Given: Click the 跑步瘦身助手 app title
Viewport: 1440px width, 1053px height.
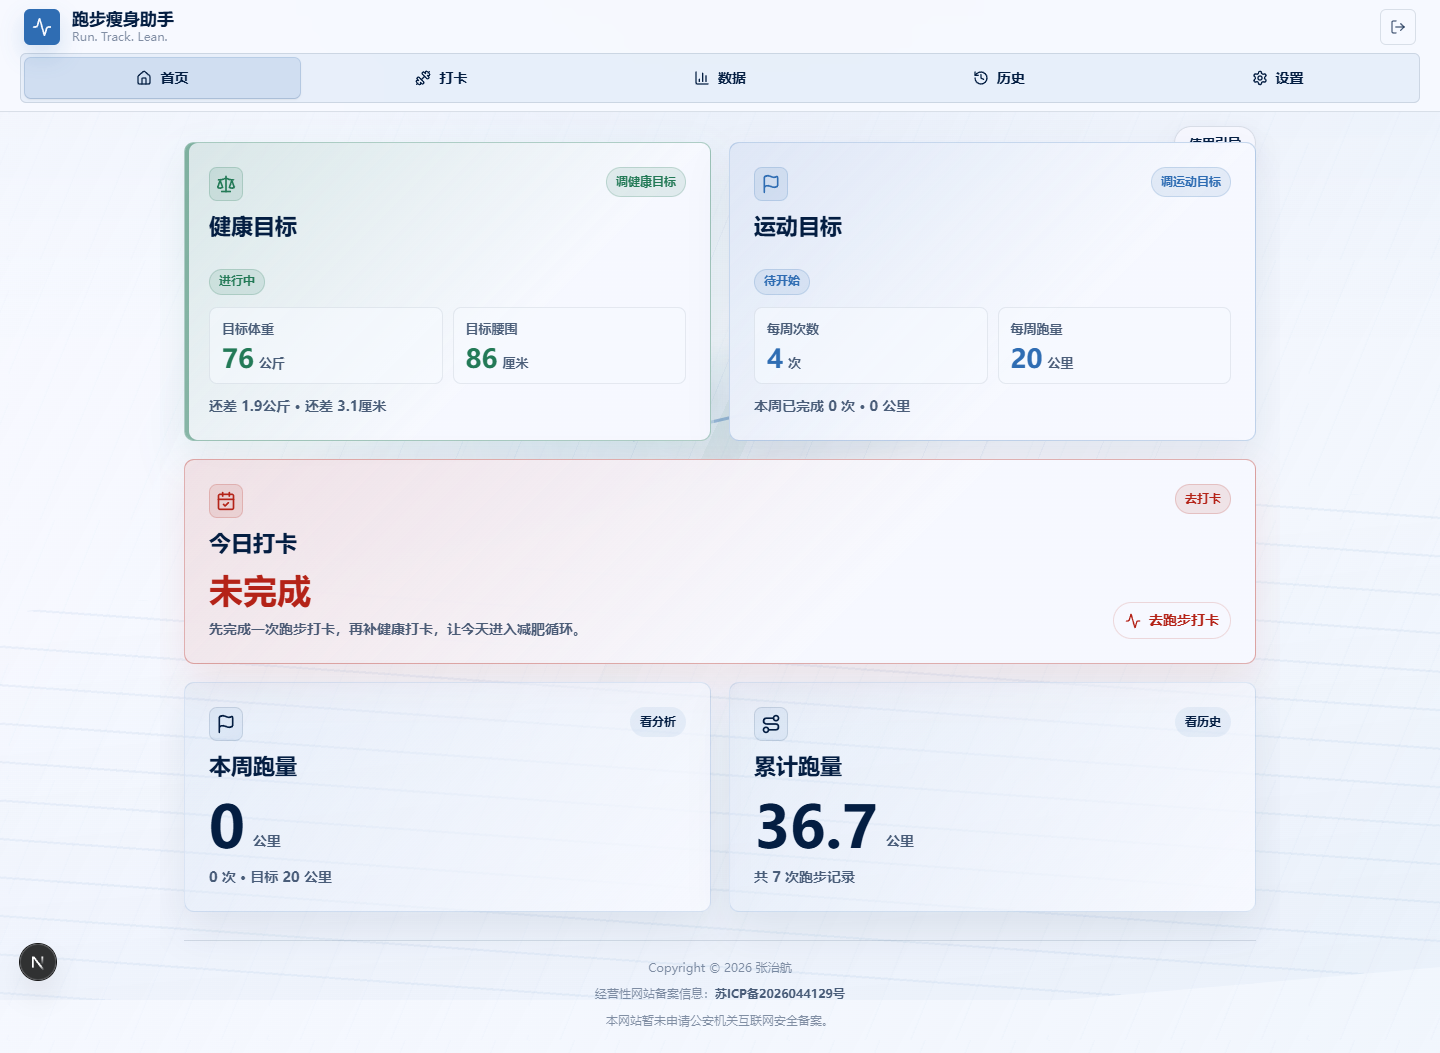Looking at the screenshot, I should pos(123,19).
